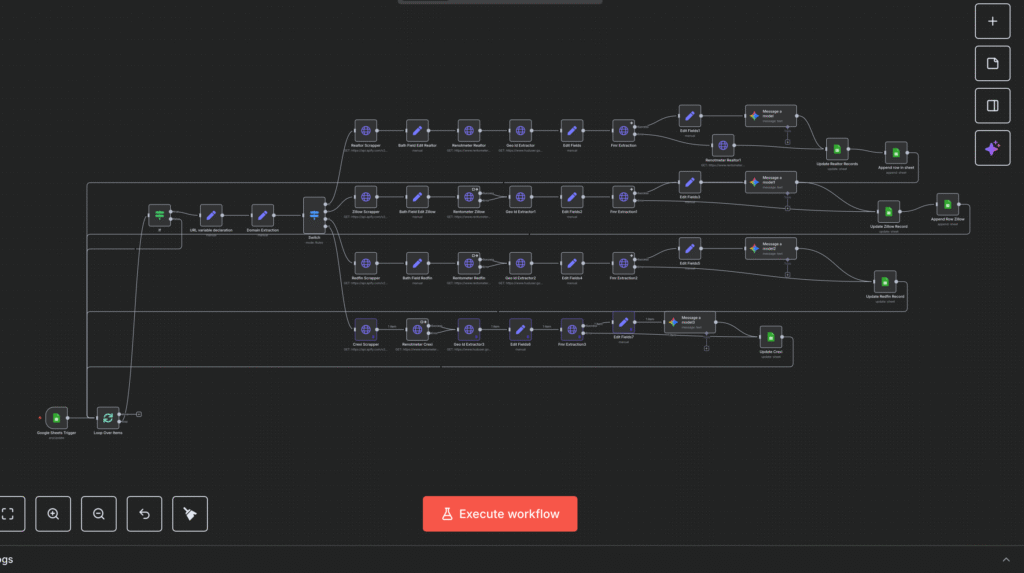Add a tool under Message a model3
The image size is (1024, 573).
point(707,348)
